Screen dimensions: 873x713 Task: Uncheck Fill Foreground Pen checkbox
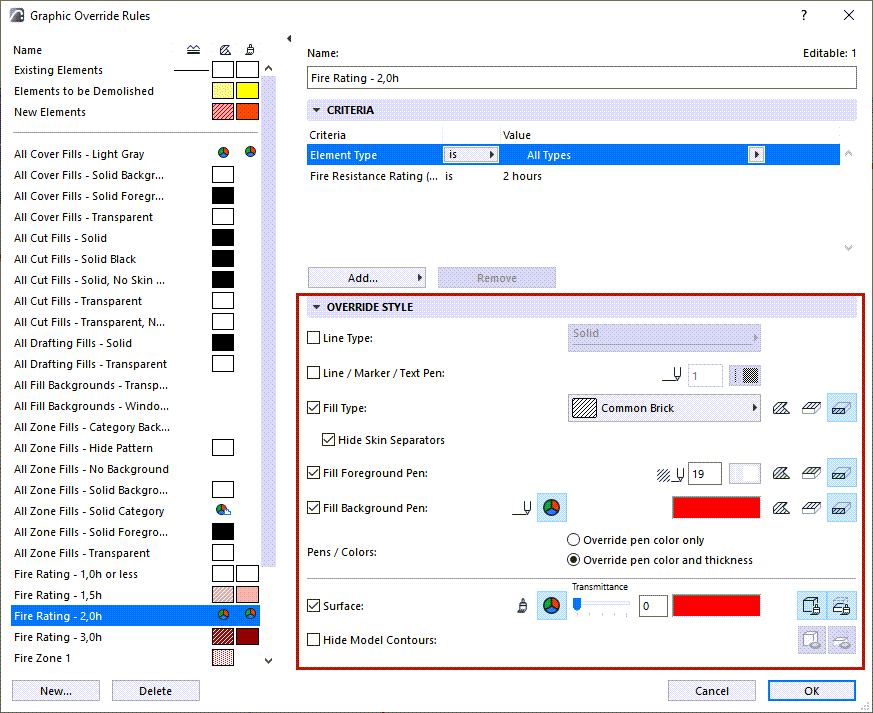[x=313, y=473]
